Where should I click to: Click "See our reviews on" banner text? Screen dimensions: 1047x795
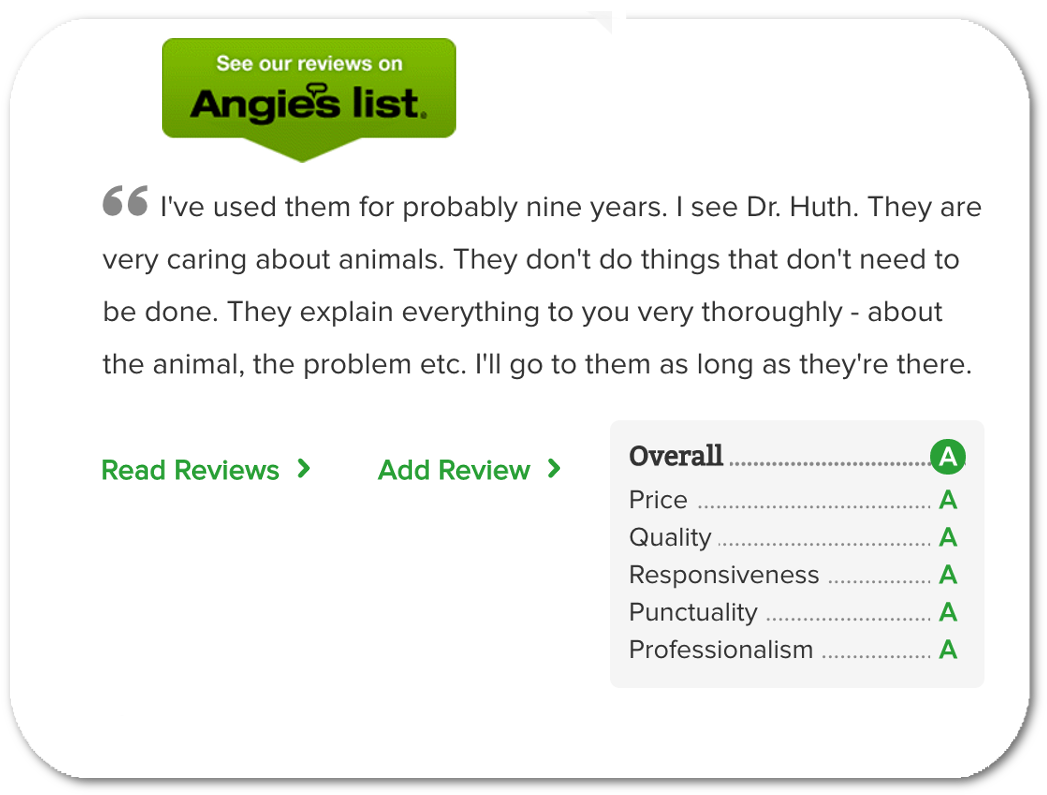point(309,63)
